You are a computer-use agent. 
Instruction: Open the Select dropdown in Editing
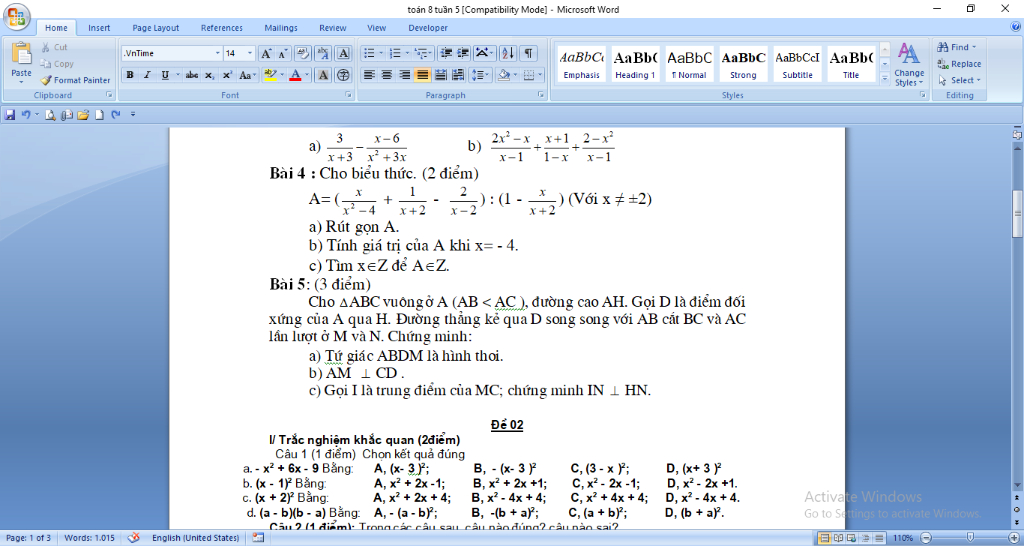coord(959,80)
